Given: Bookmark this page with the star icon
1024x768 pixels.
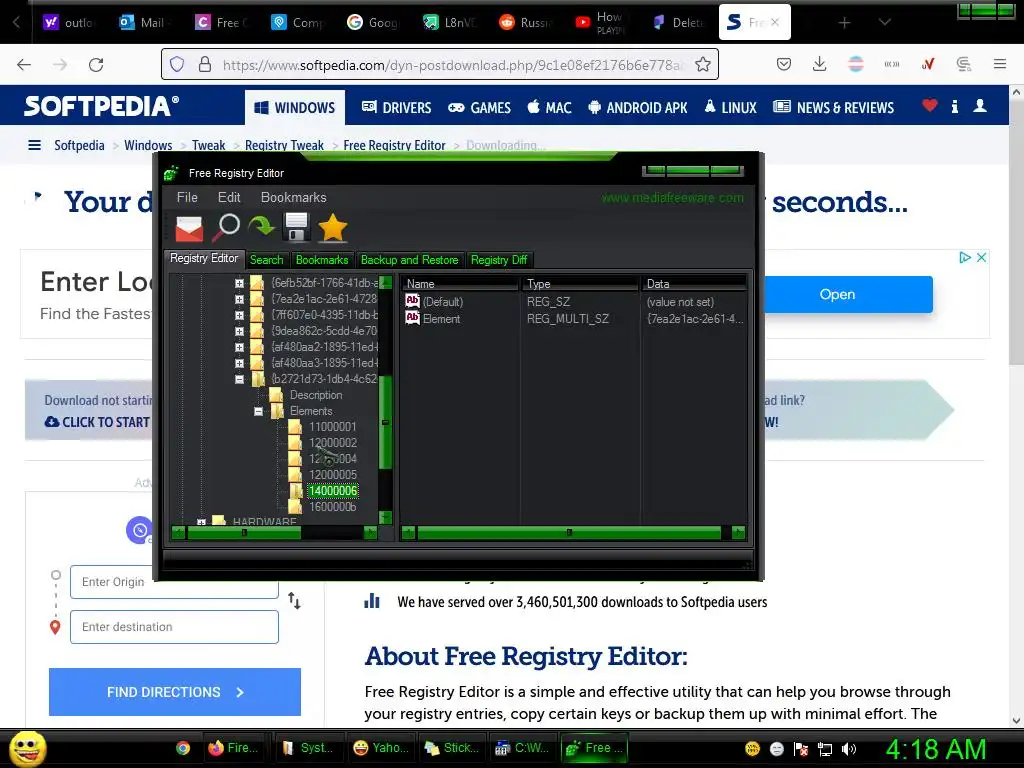Looking at the screenshot, I should tap(703, 64).
